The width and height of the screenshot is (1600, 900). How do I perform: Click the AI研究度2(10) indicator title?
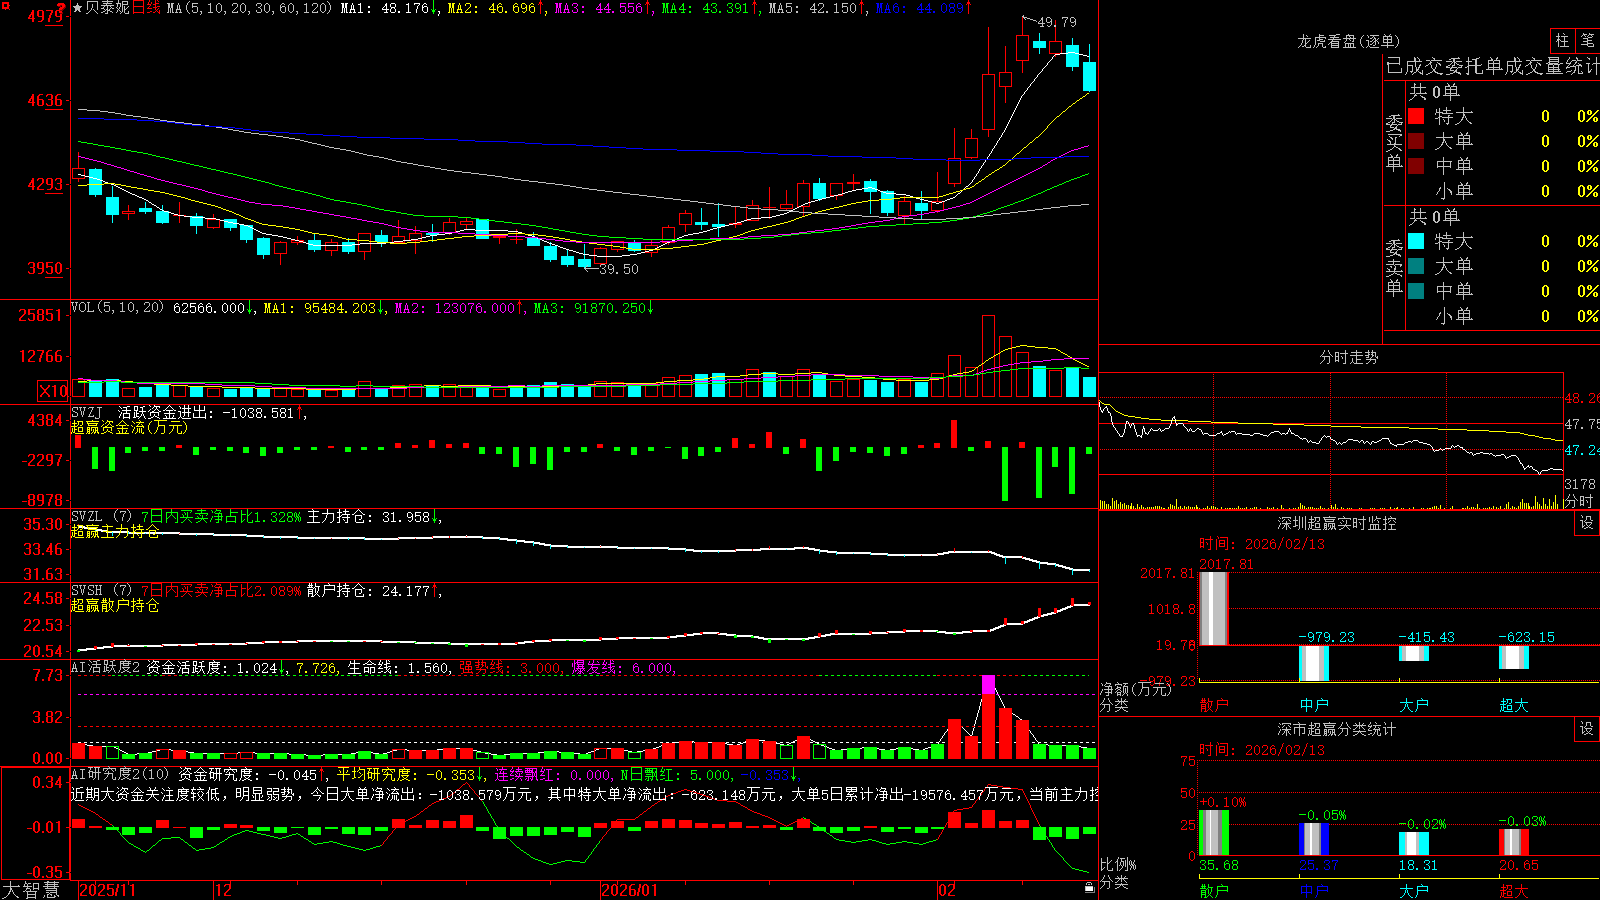120,774
